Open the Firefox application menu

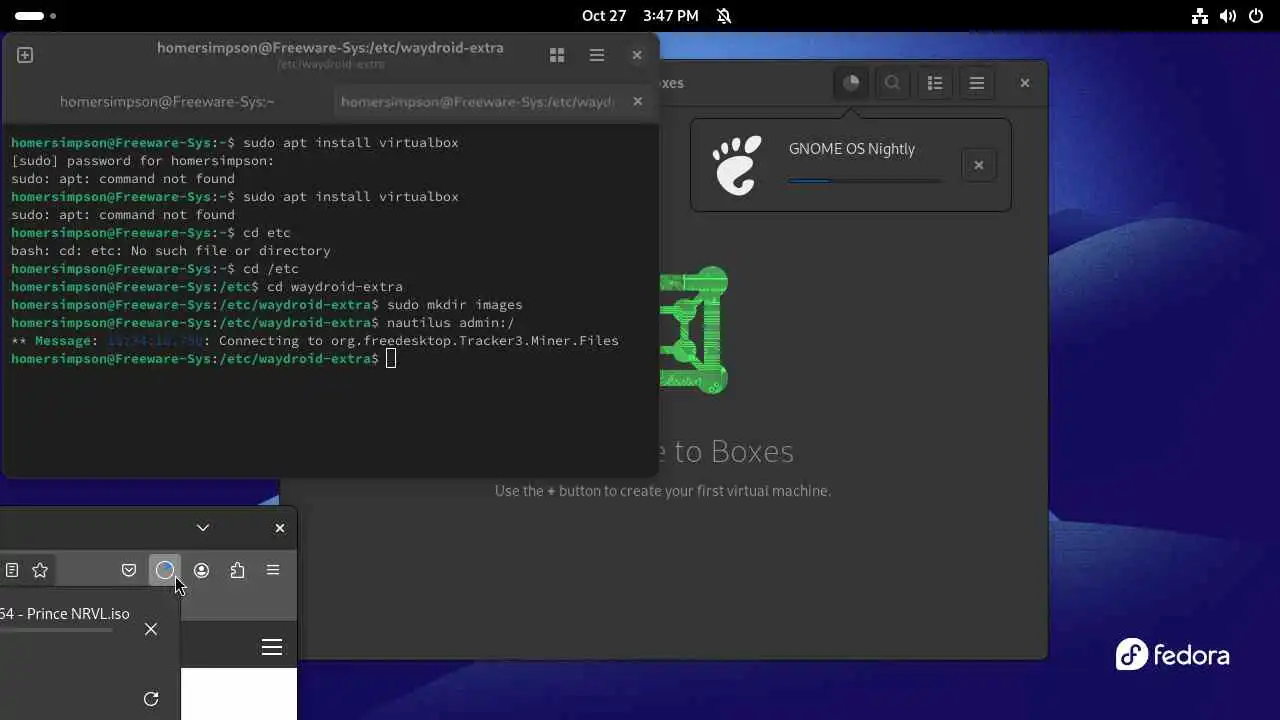coord(273,570)
